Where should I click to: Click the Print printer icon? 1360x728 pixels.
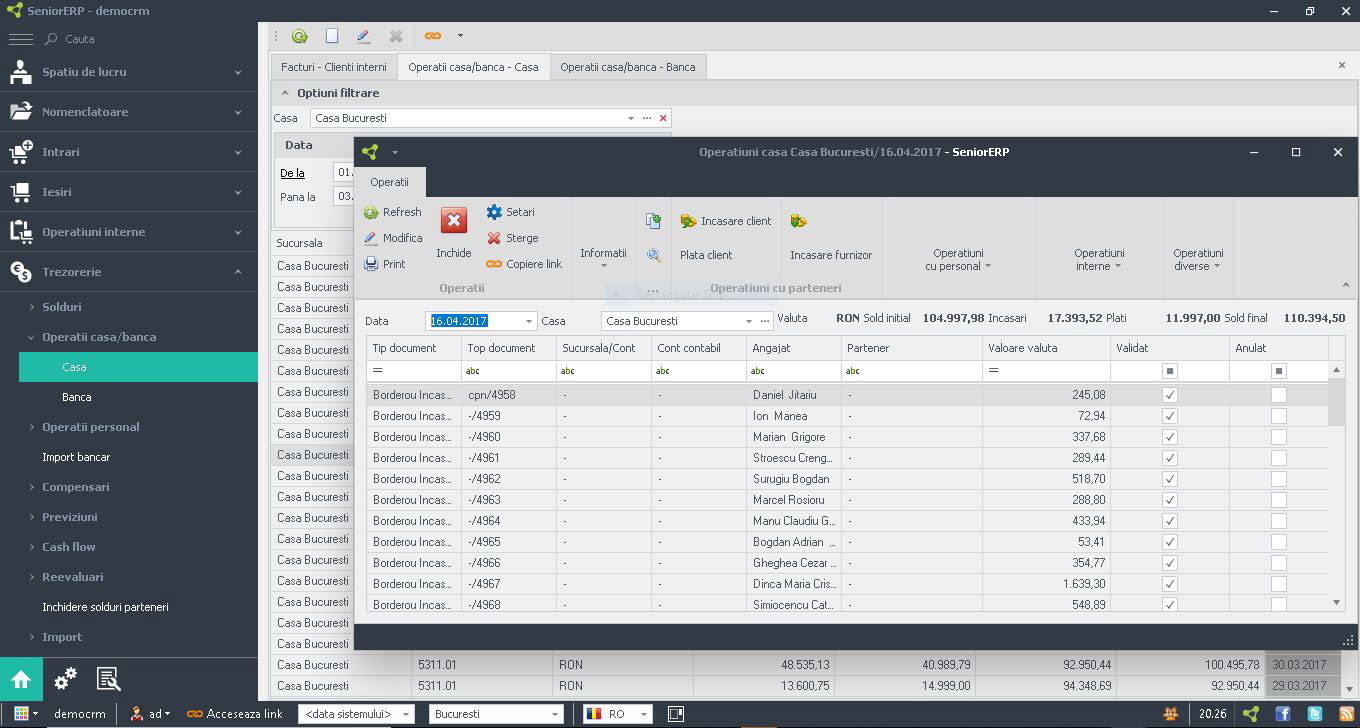(371, 264)
